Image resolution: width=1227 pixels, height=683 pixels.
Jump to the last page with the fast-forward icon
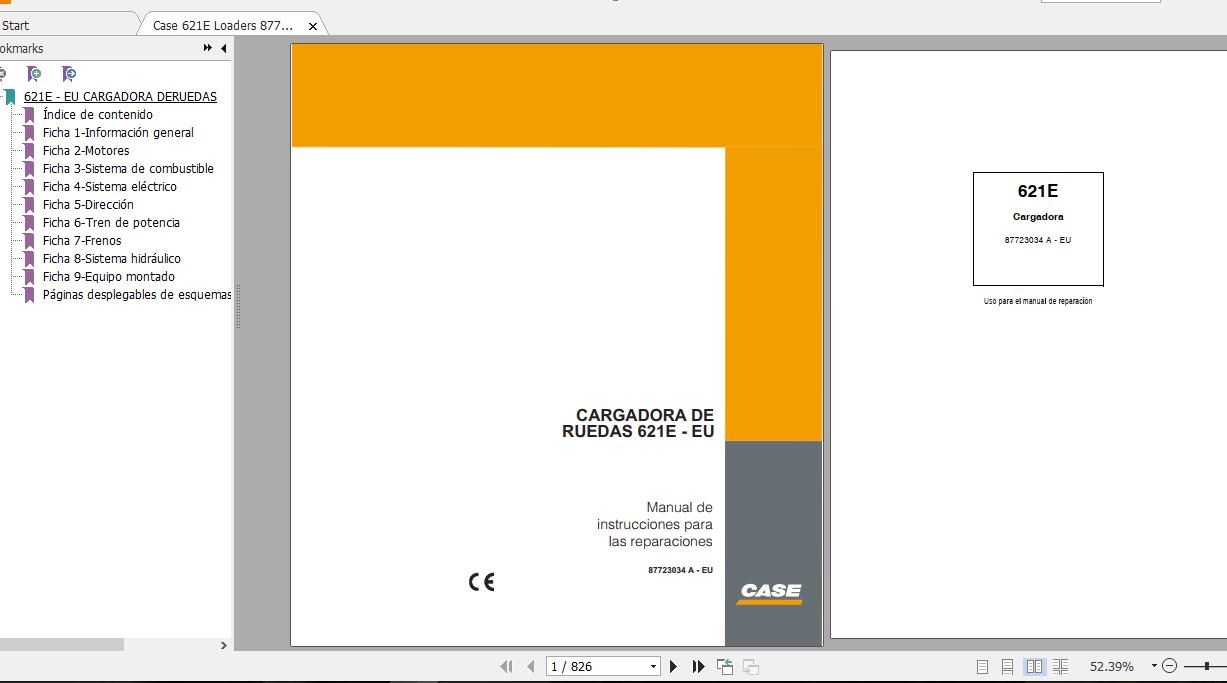(698, 666)
